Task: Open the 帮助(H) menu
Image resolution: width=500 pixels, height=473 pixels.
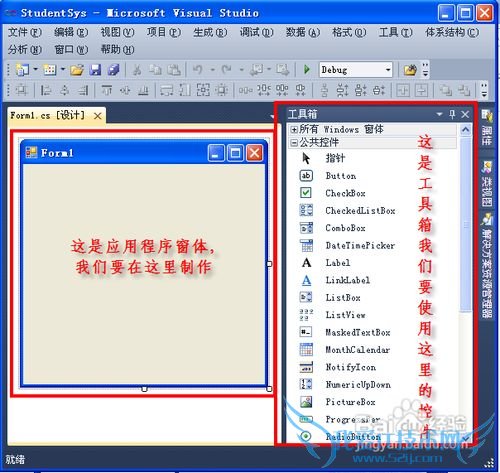Action: click(x=117, y=50)
